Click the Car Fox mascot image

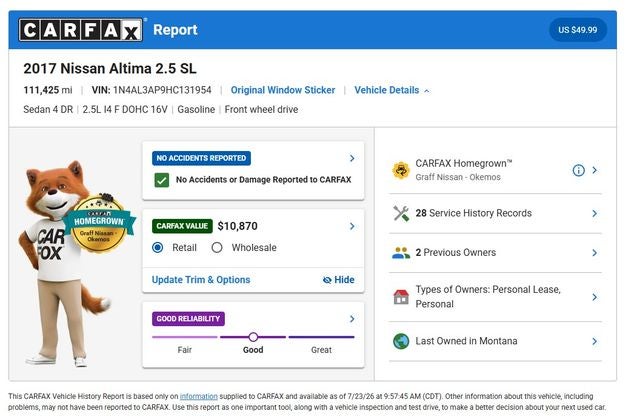[61, 263]
